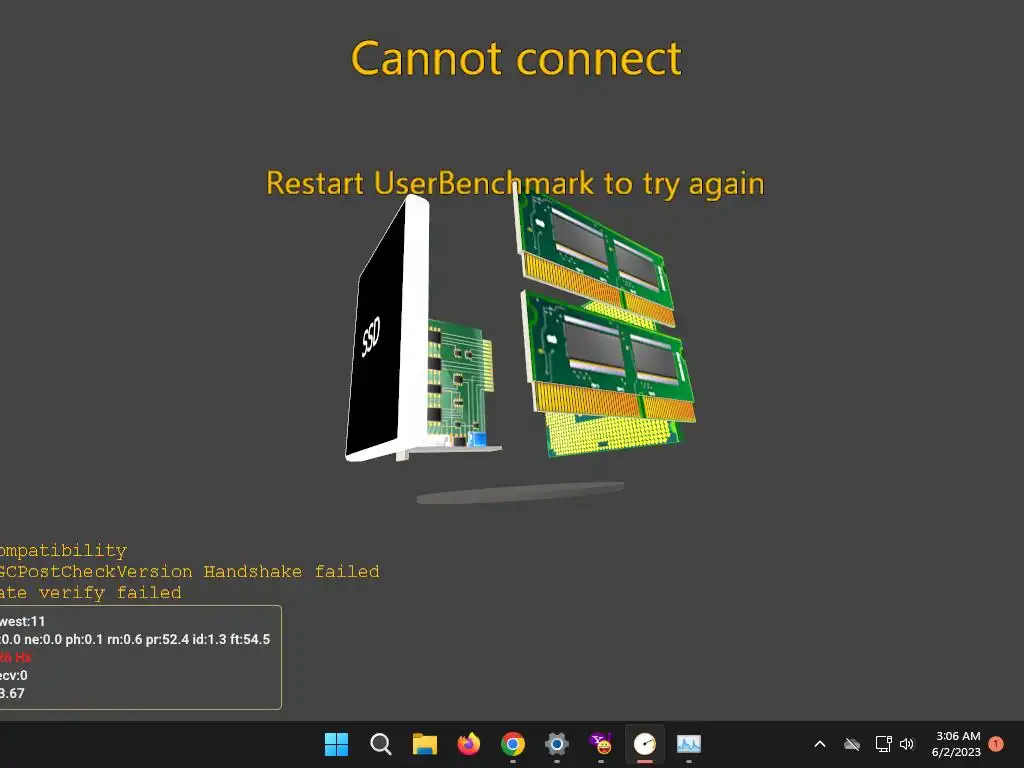This screenshot has width=1024, height=768.
Task: Click 'Restart UserBenchmark to try again' text
Action: tap(515, 184)
